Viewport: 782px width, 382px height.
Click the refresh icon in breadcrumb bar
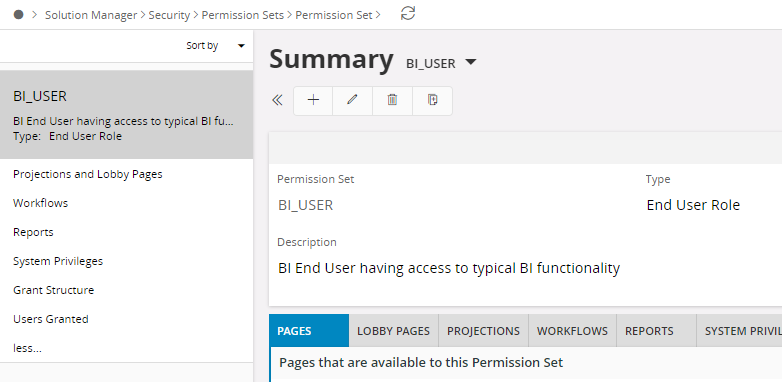point(408,13)
